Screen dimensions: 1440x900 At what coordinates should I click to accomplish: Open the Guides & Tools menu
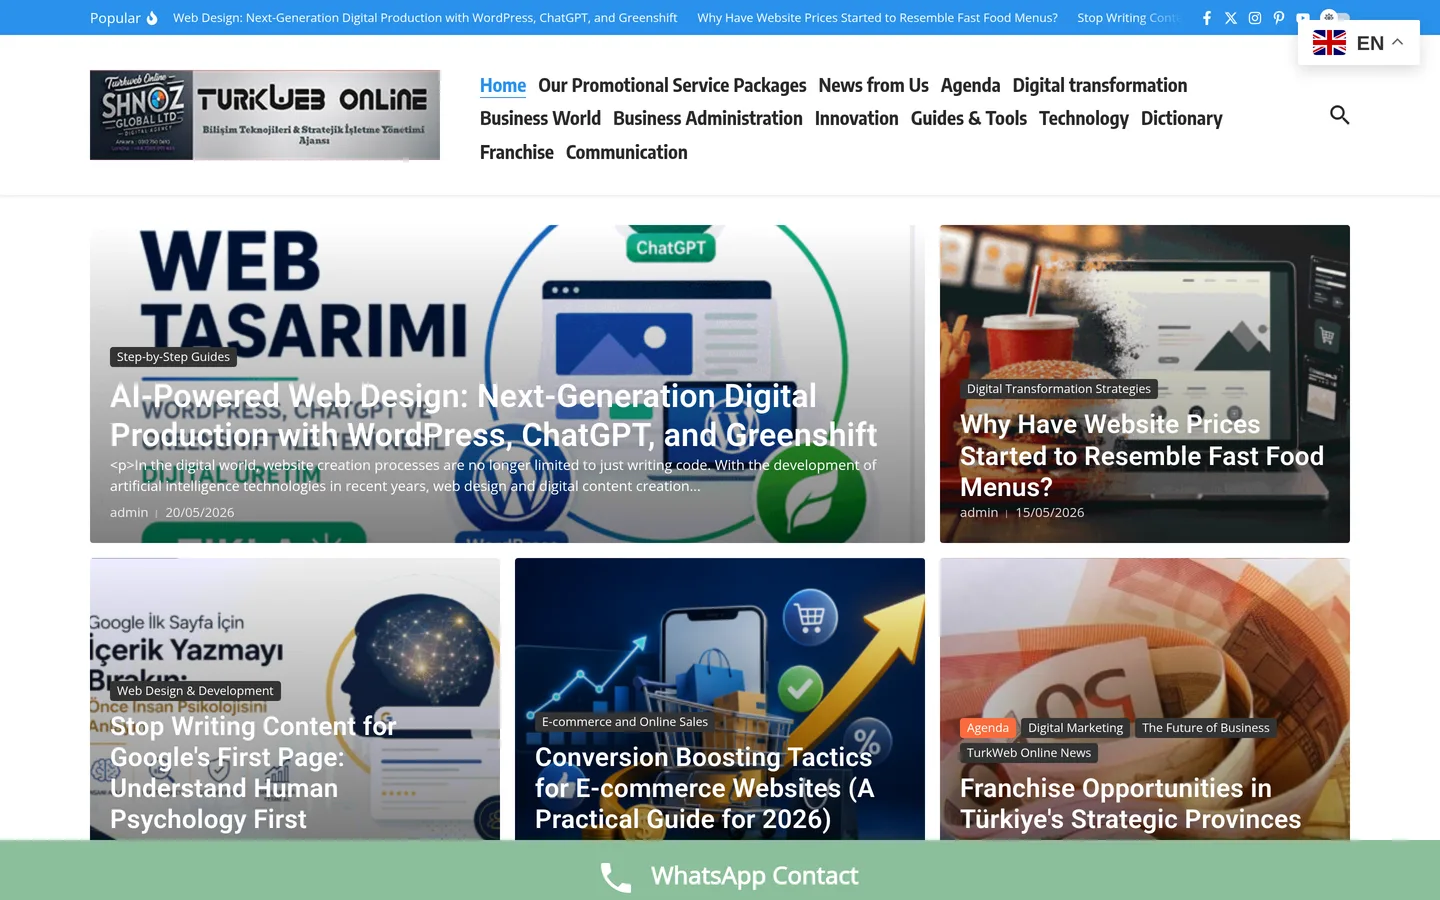point(969,118)
